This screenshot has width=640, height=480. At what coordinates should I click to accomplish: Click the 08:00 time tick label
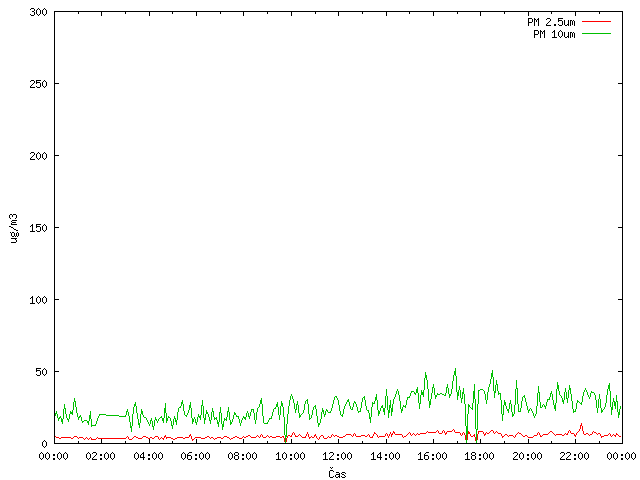pos(242,456)
